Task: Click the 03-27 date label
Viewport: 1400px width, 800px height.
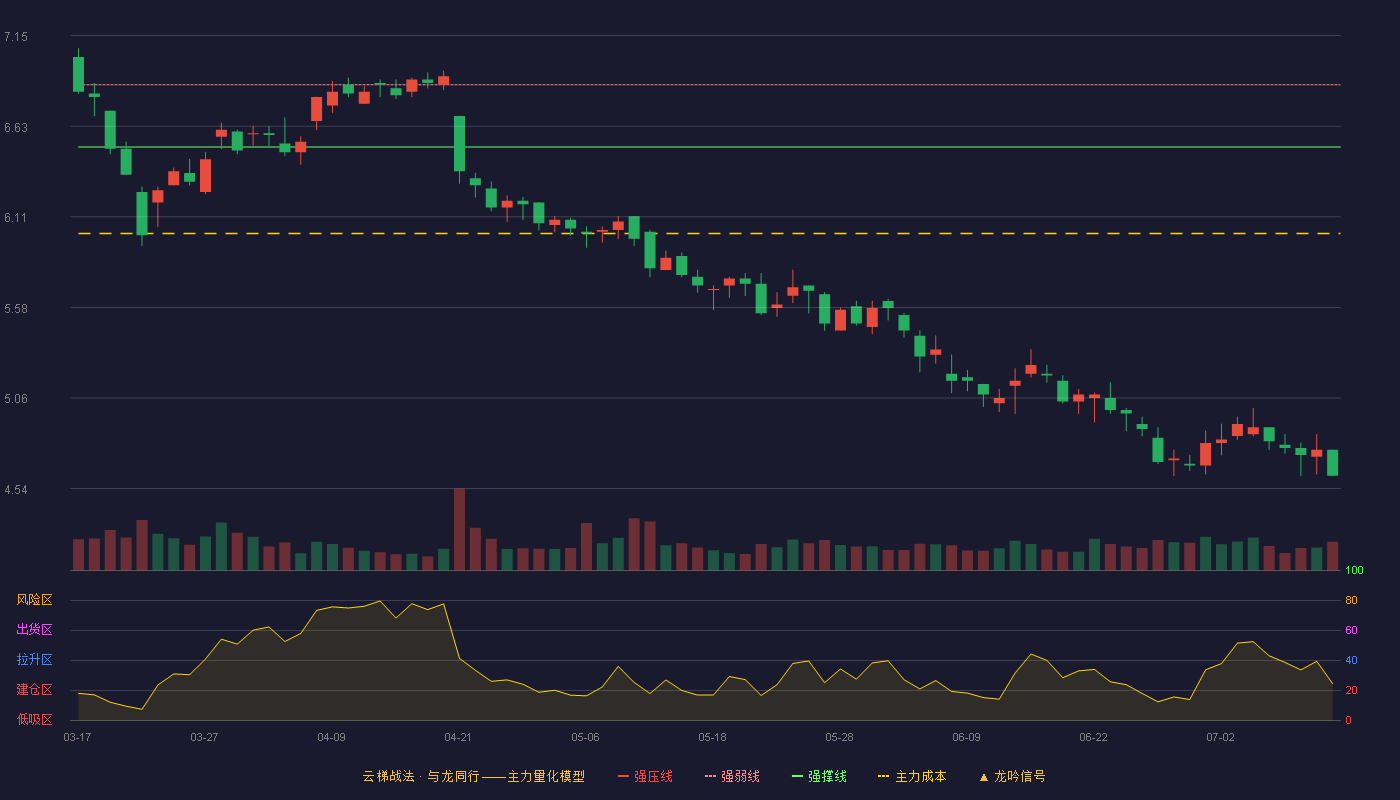Action: click(x=204, y=737)
